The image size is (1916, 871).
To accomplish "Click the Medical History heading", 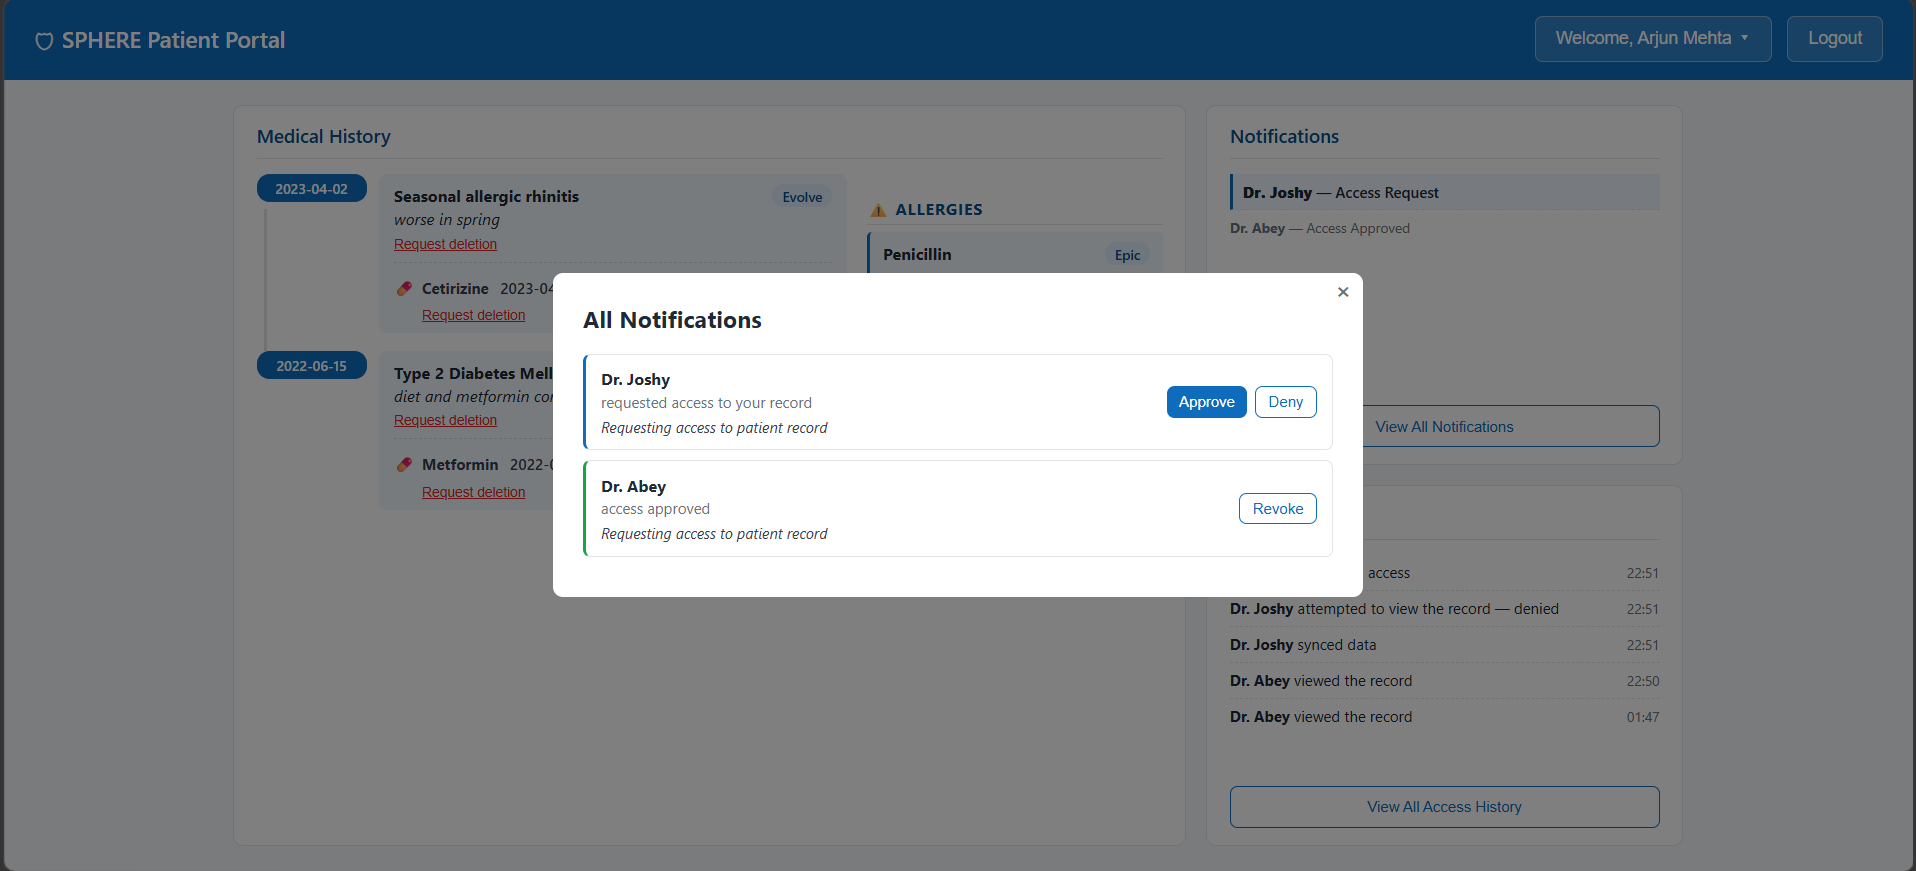I will 324,137.
